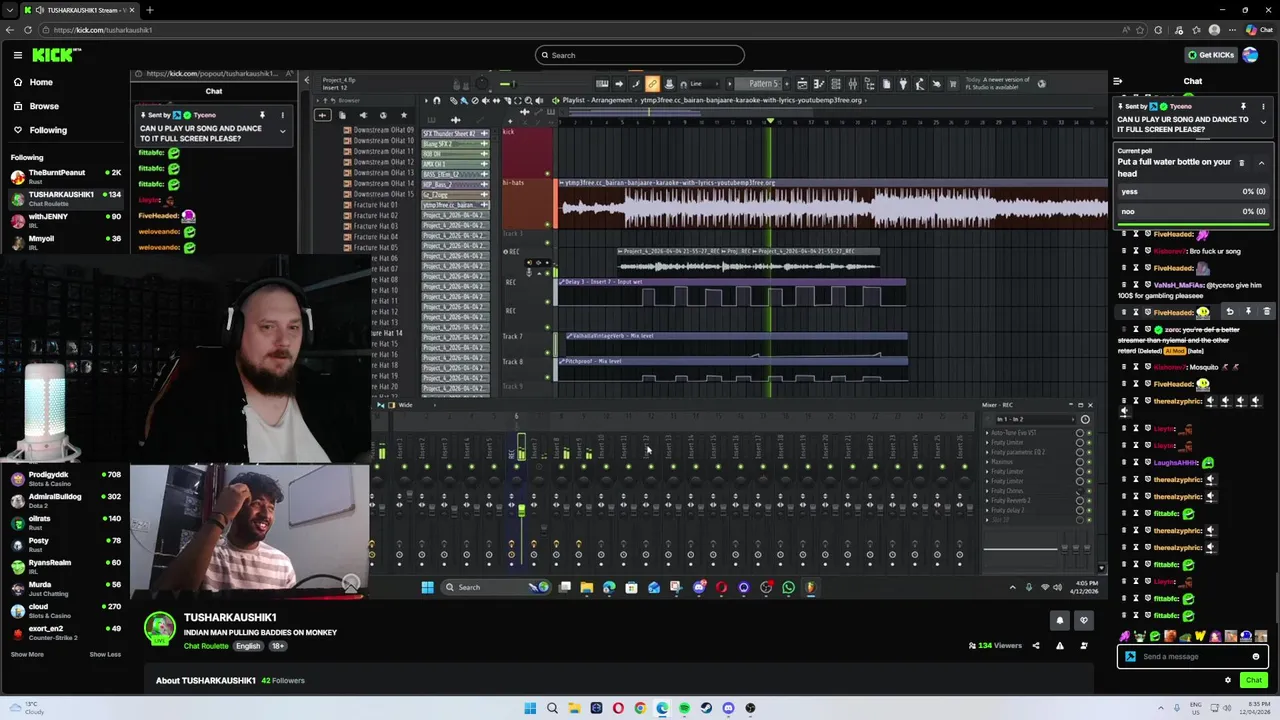1280x720 pixels.
Task: Open browser settings three-dot menu
Action: click(1233, 30)
